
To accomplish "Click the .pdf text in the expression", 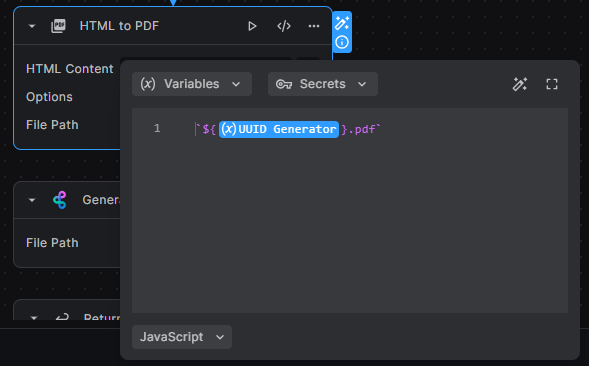I will point(362,129).
